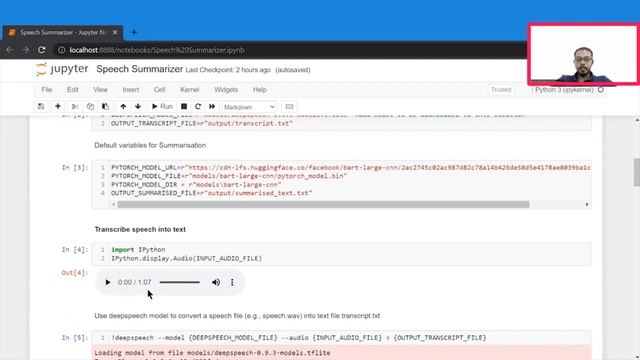The image size is (640, 360).
Task: Seek on the audio progress slider
Action: [180, 282]
